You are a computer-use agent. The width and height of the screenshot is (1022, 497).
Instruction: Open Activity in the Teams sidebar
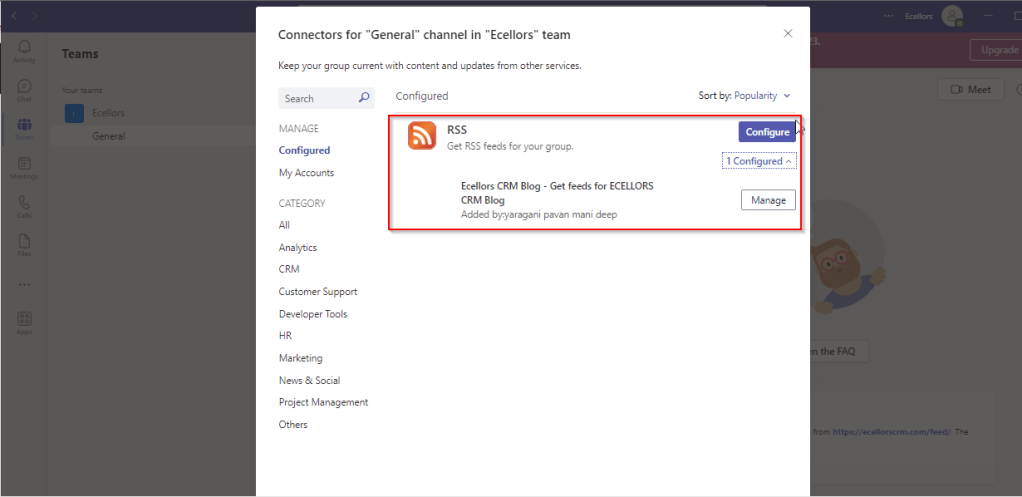point(24,51)
